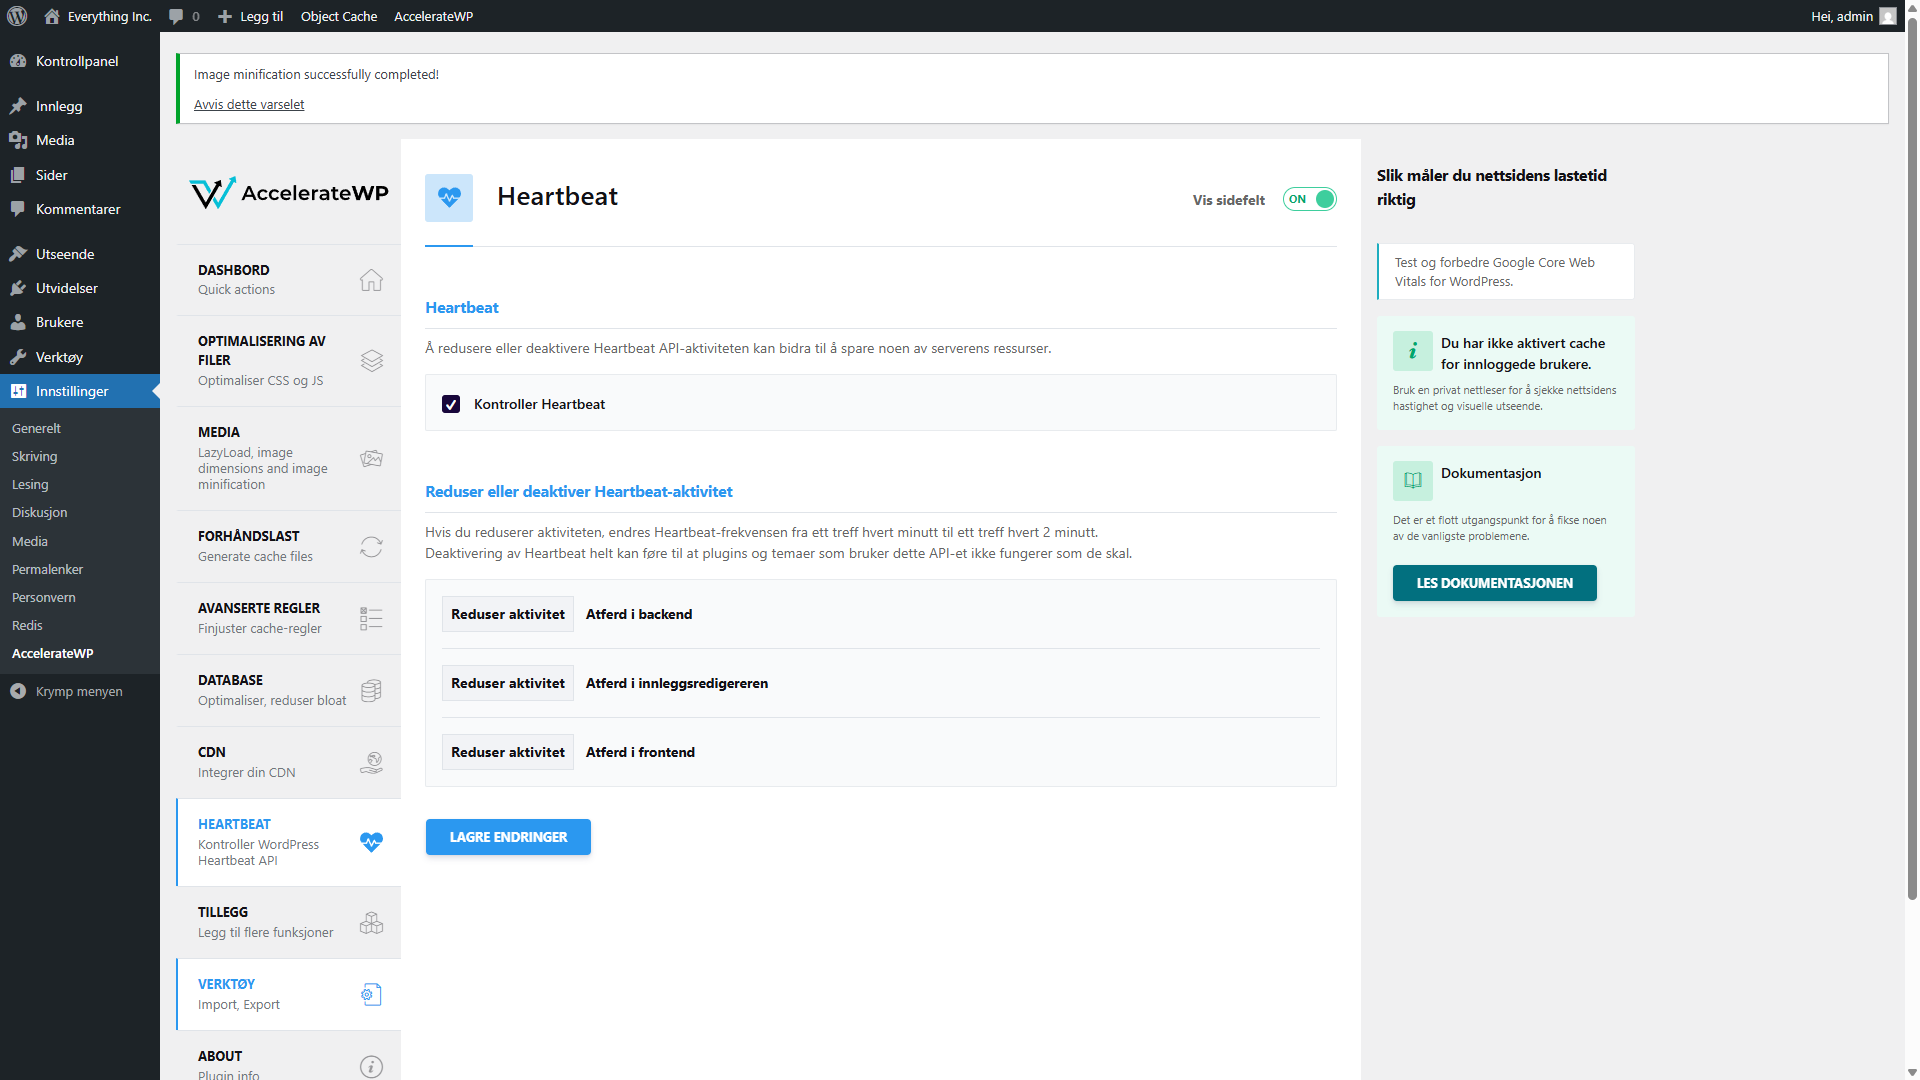1920x1080 pixels.
Task: Open dropdown for Atferd i innleggsredigereren
Action: point(508,683)
